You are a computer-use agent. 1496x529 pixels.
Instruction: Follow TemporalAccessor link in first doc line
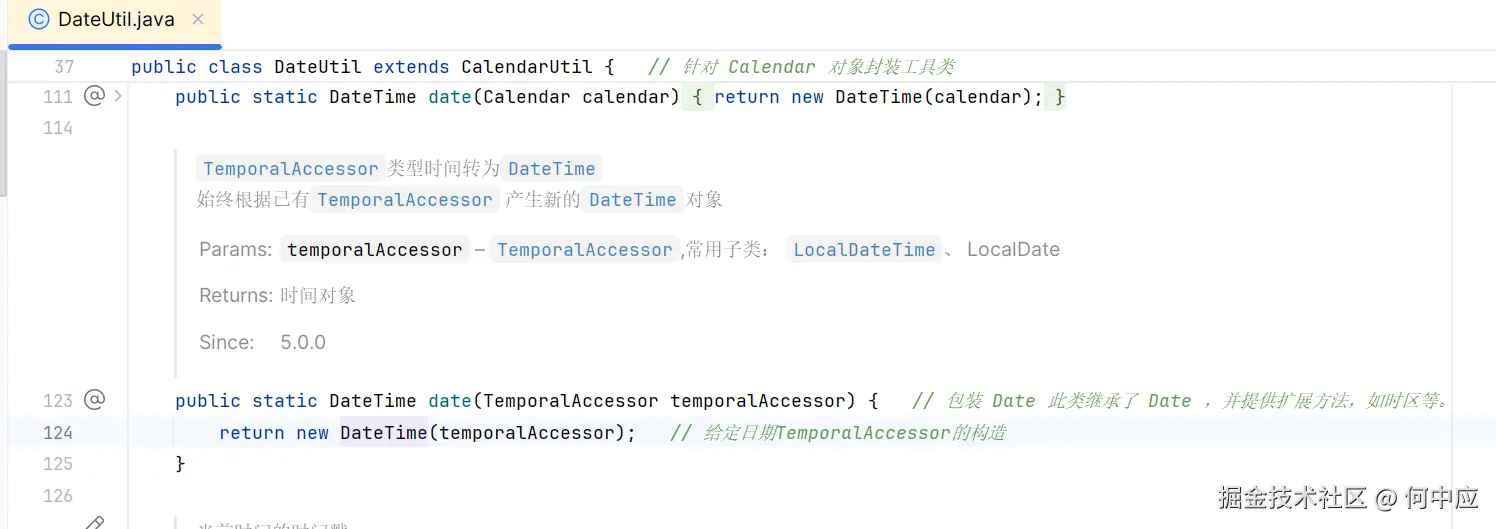click(290, 169)
